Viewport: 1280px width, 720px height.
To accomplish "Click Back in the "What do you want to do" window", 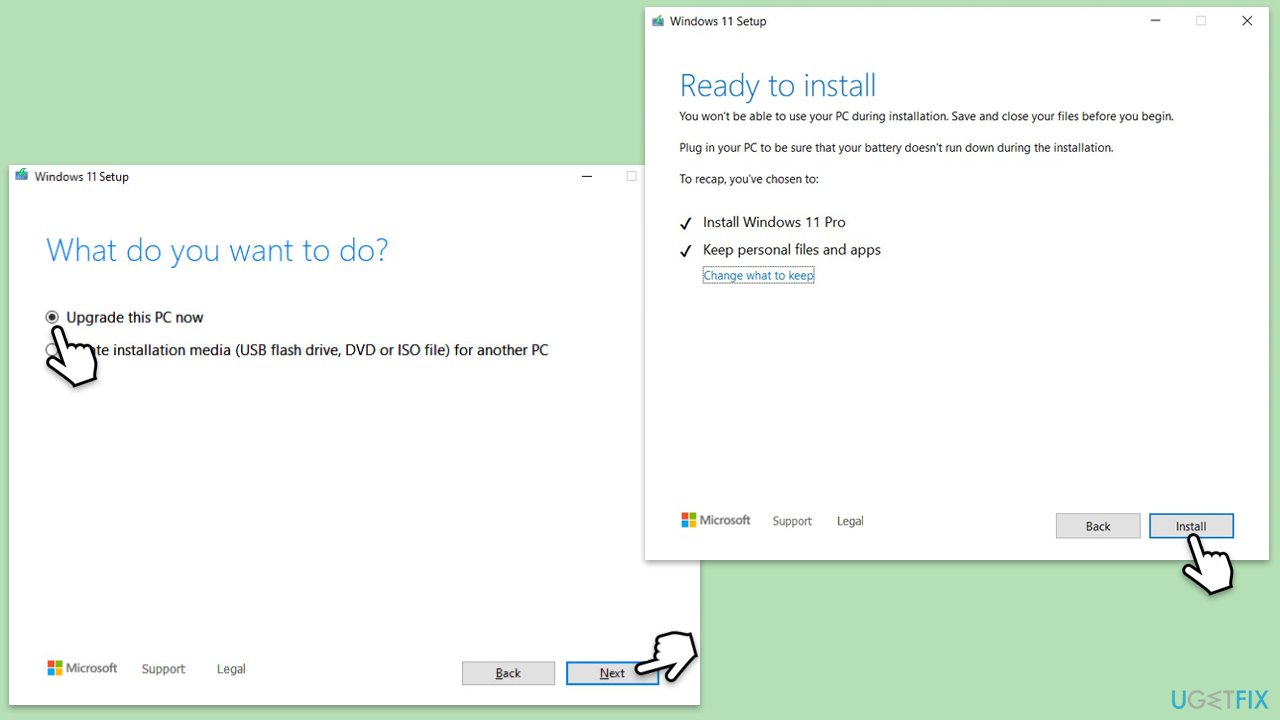I will click(x=508, y=672).
